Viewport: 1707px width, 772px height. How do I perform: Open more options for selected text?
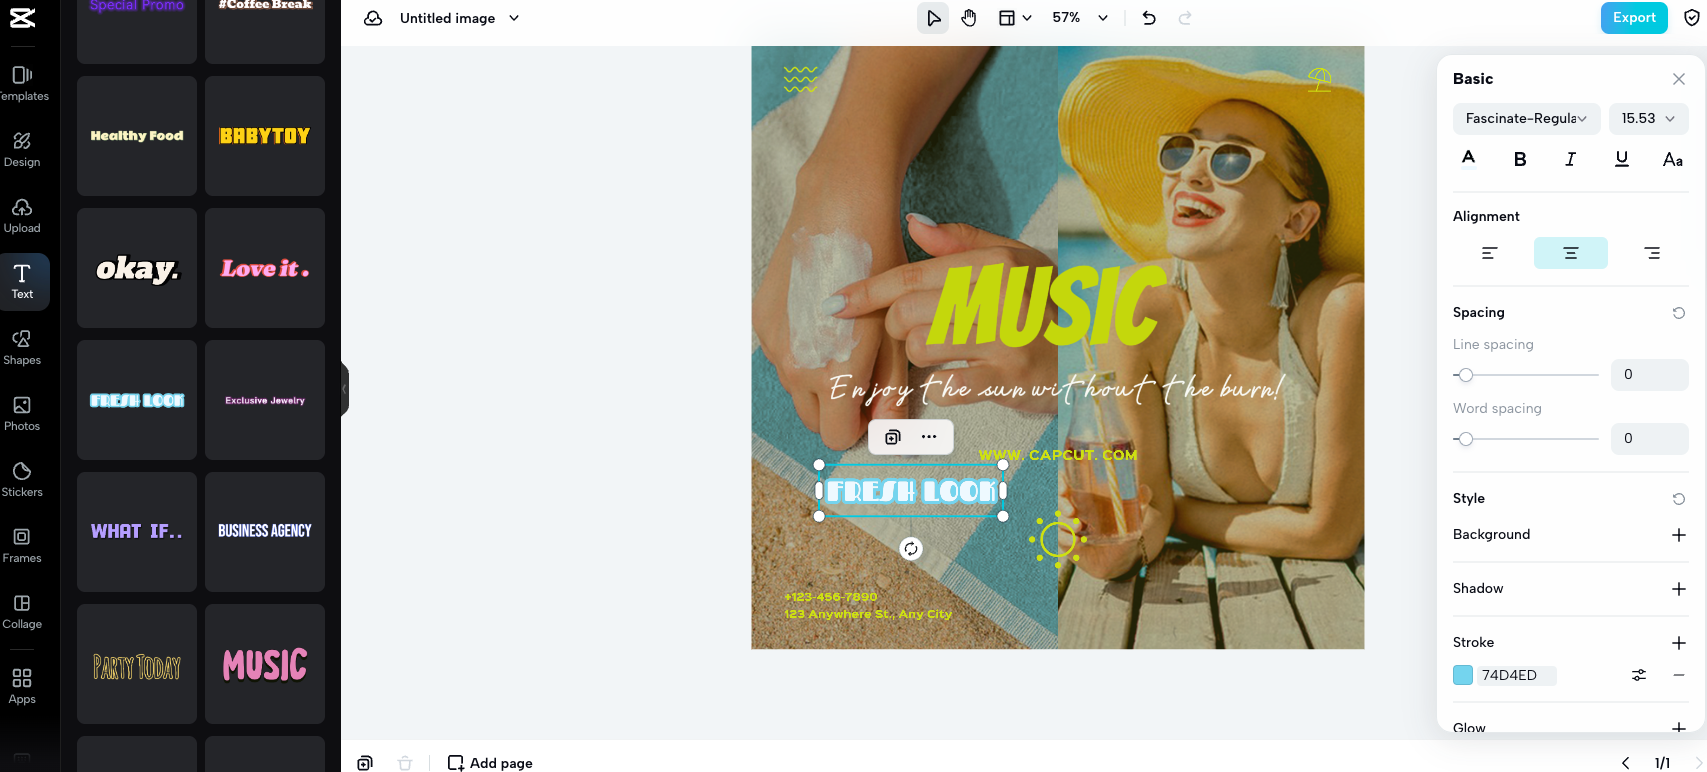[929, 437]
